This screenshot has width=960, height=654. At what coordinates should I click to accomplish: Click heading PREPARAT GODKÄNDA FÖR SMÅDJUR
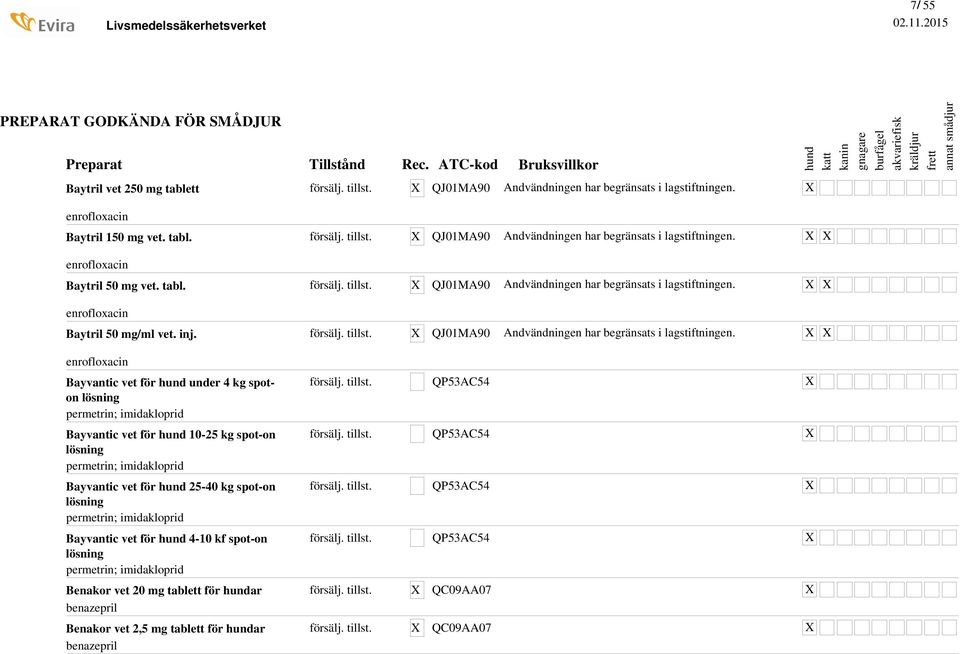click(141, 121)
